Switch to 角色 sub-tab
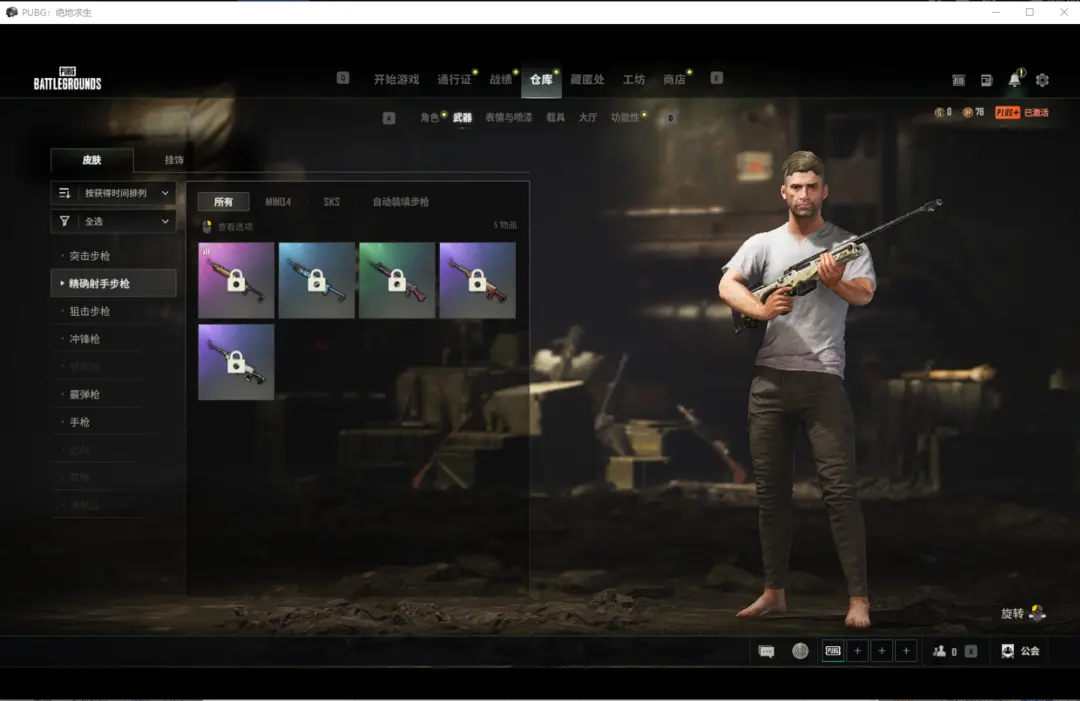Screen dimensions: 1080x701 coord(429,118)
